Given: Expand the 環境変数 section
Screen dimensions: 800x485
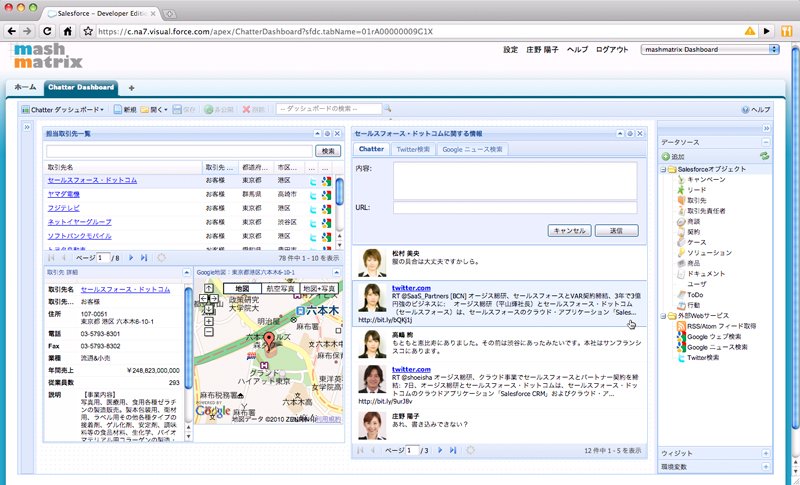Looking at the screenshot, I should tap(765, 467).
